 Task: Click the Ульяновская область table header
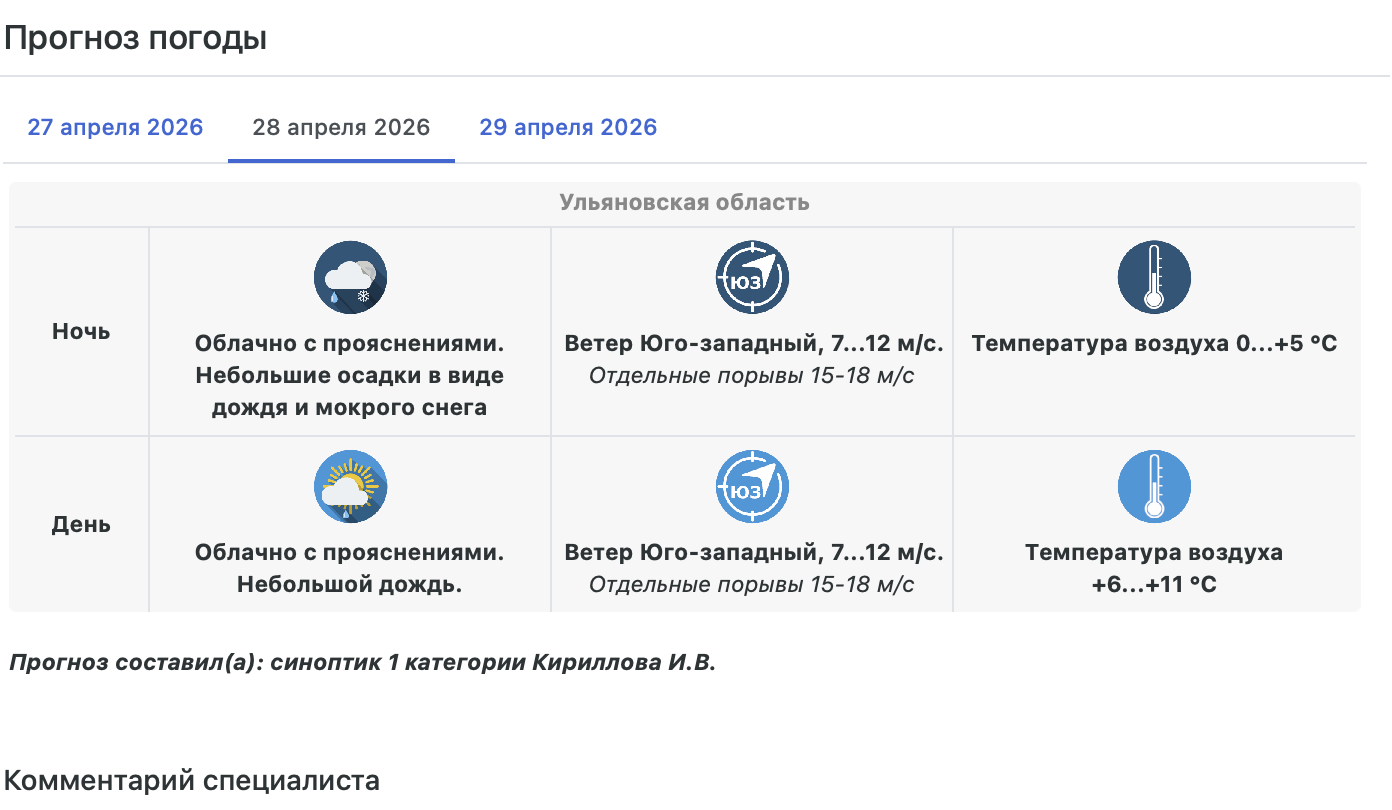tap(684, 203)
